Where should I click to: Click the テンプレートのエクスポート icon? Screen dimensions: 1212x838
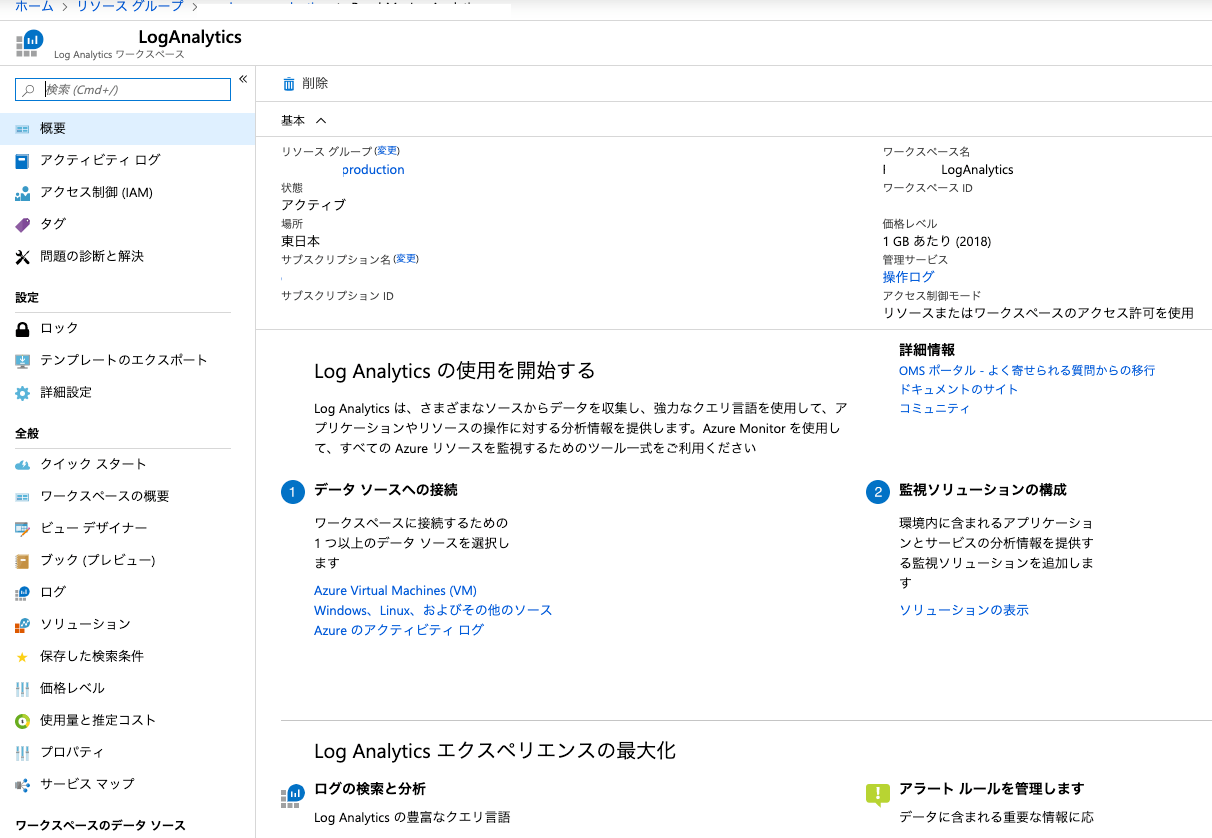pyautogui.click(x=23, y=361)
